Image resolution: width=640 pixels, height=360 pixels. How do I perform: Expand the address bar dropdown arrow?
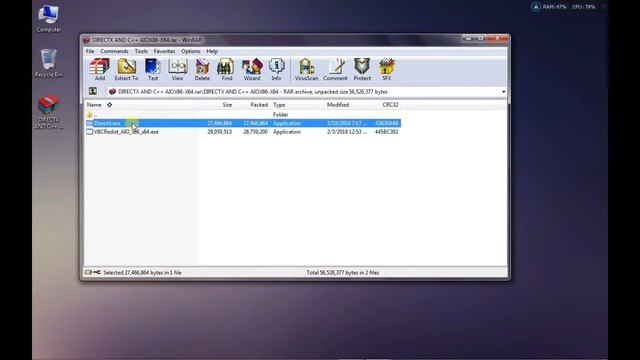[503, 92]
